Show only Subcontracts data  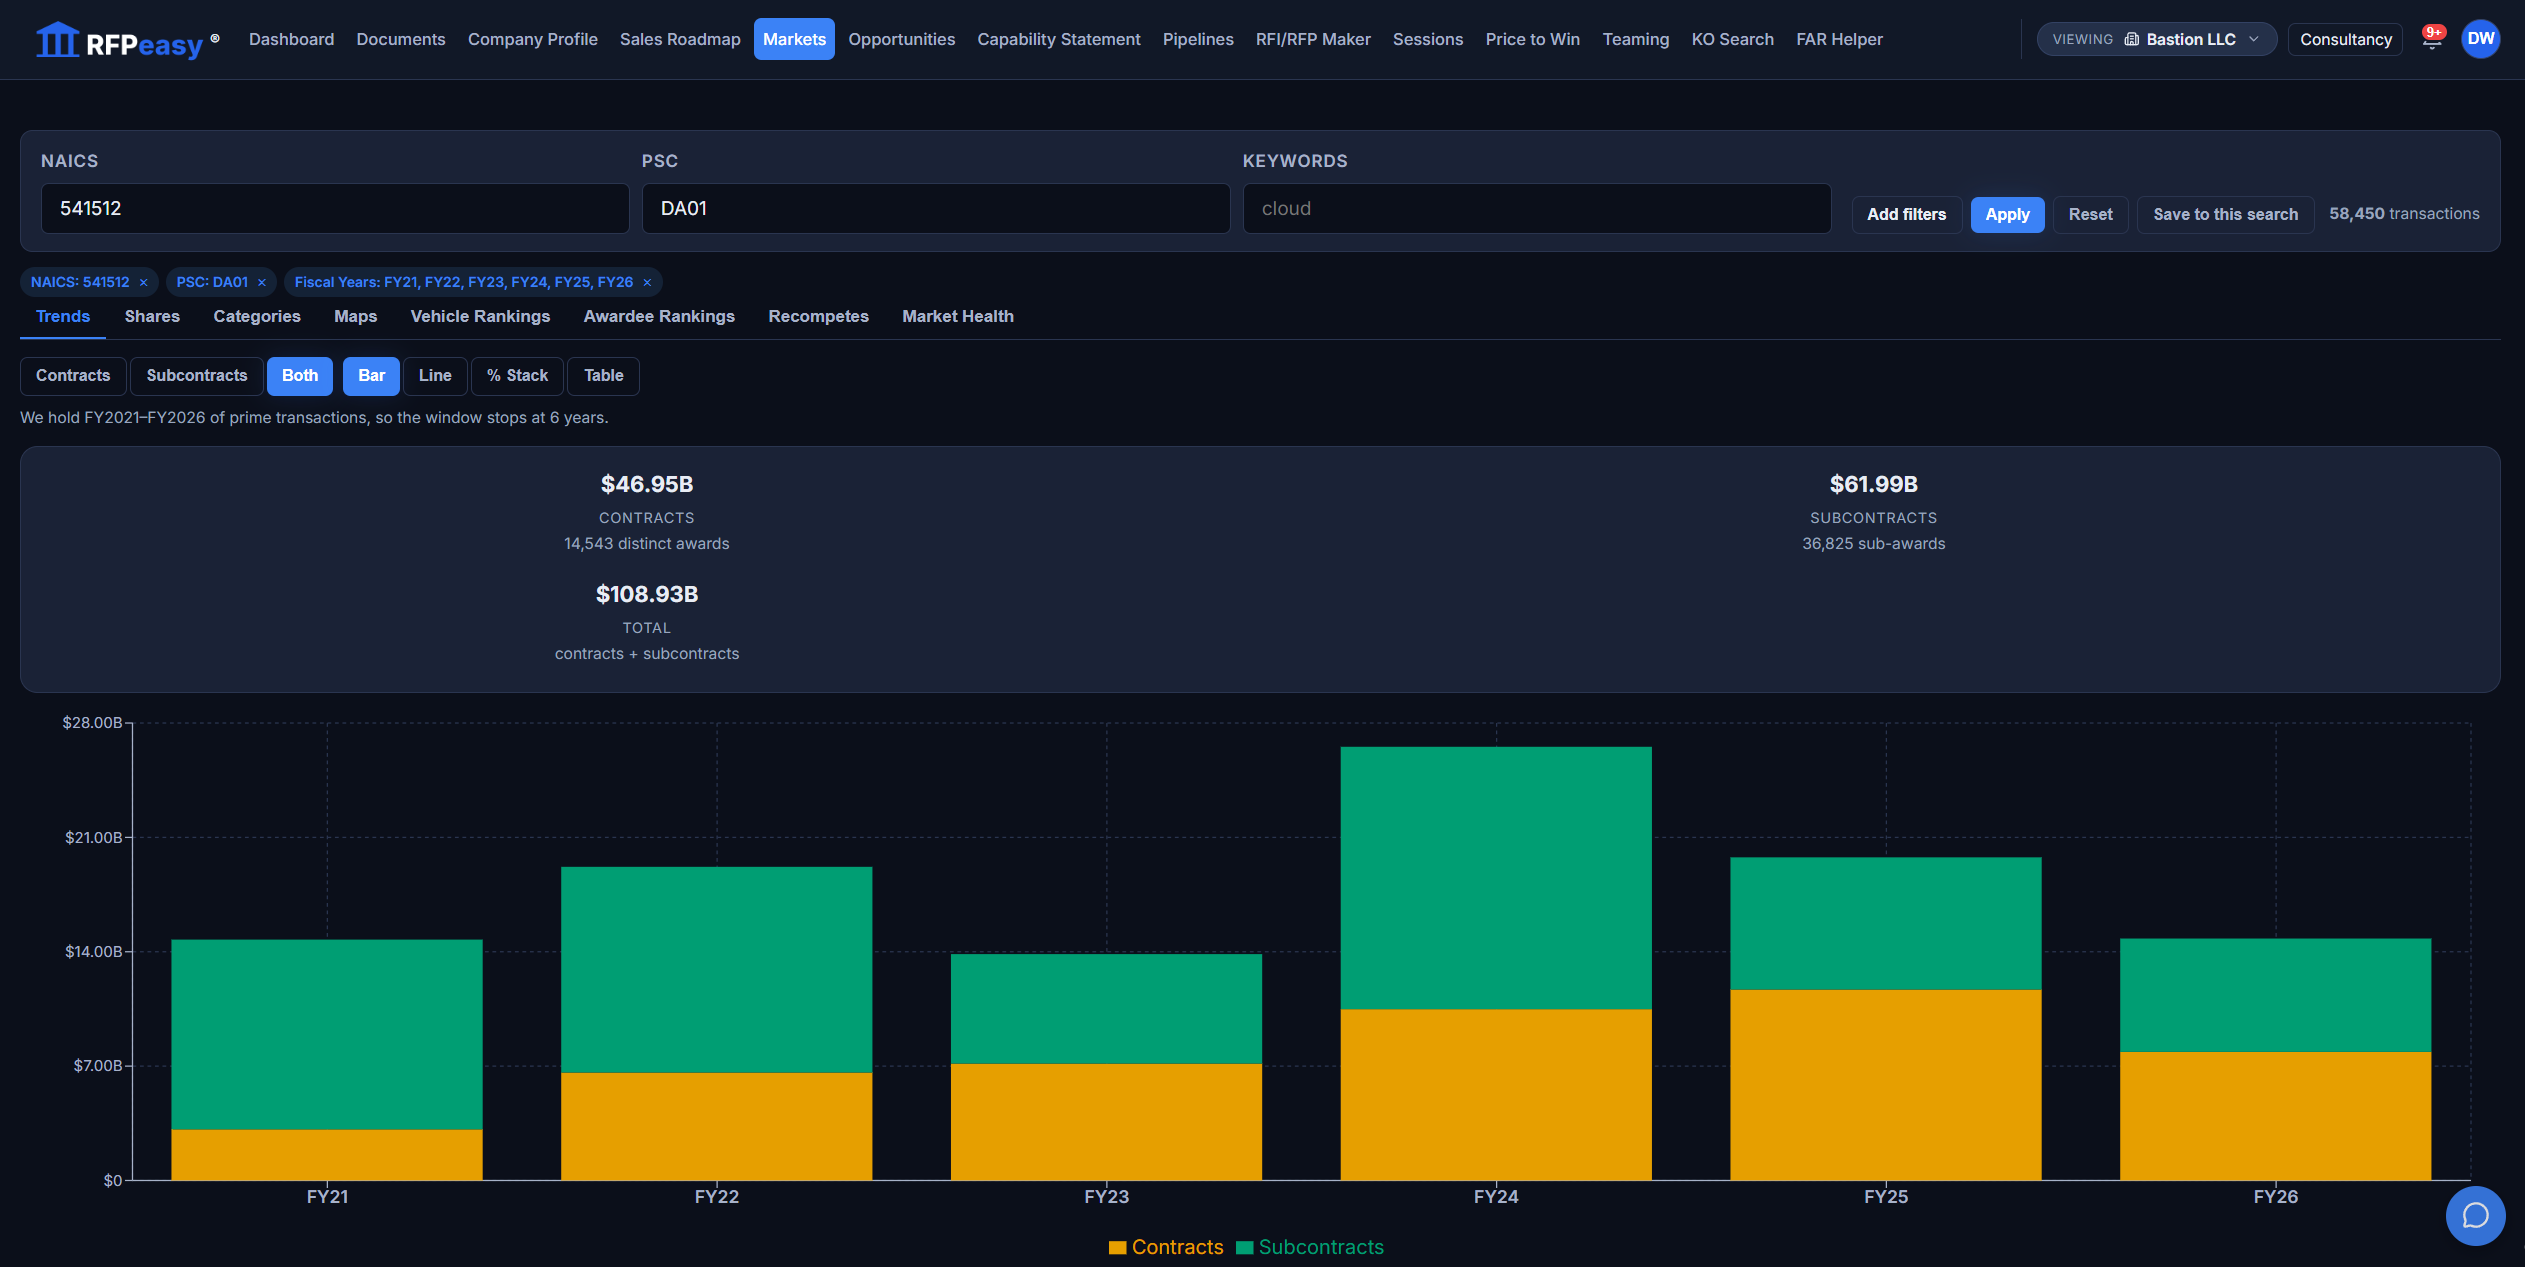(x=197, y=375)
